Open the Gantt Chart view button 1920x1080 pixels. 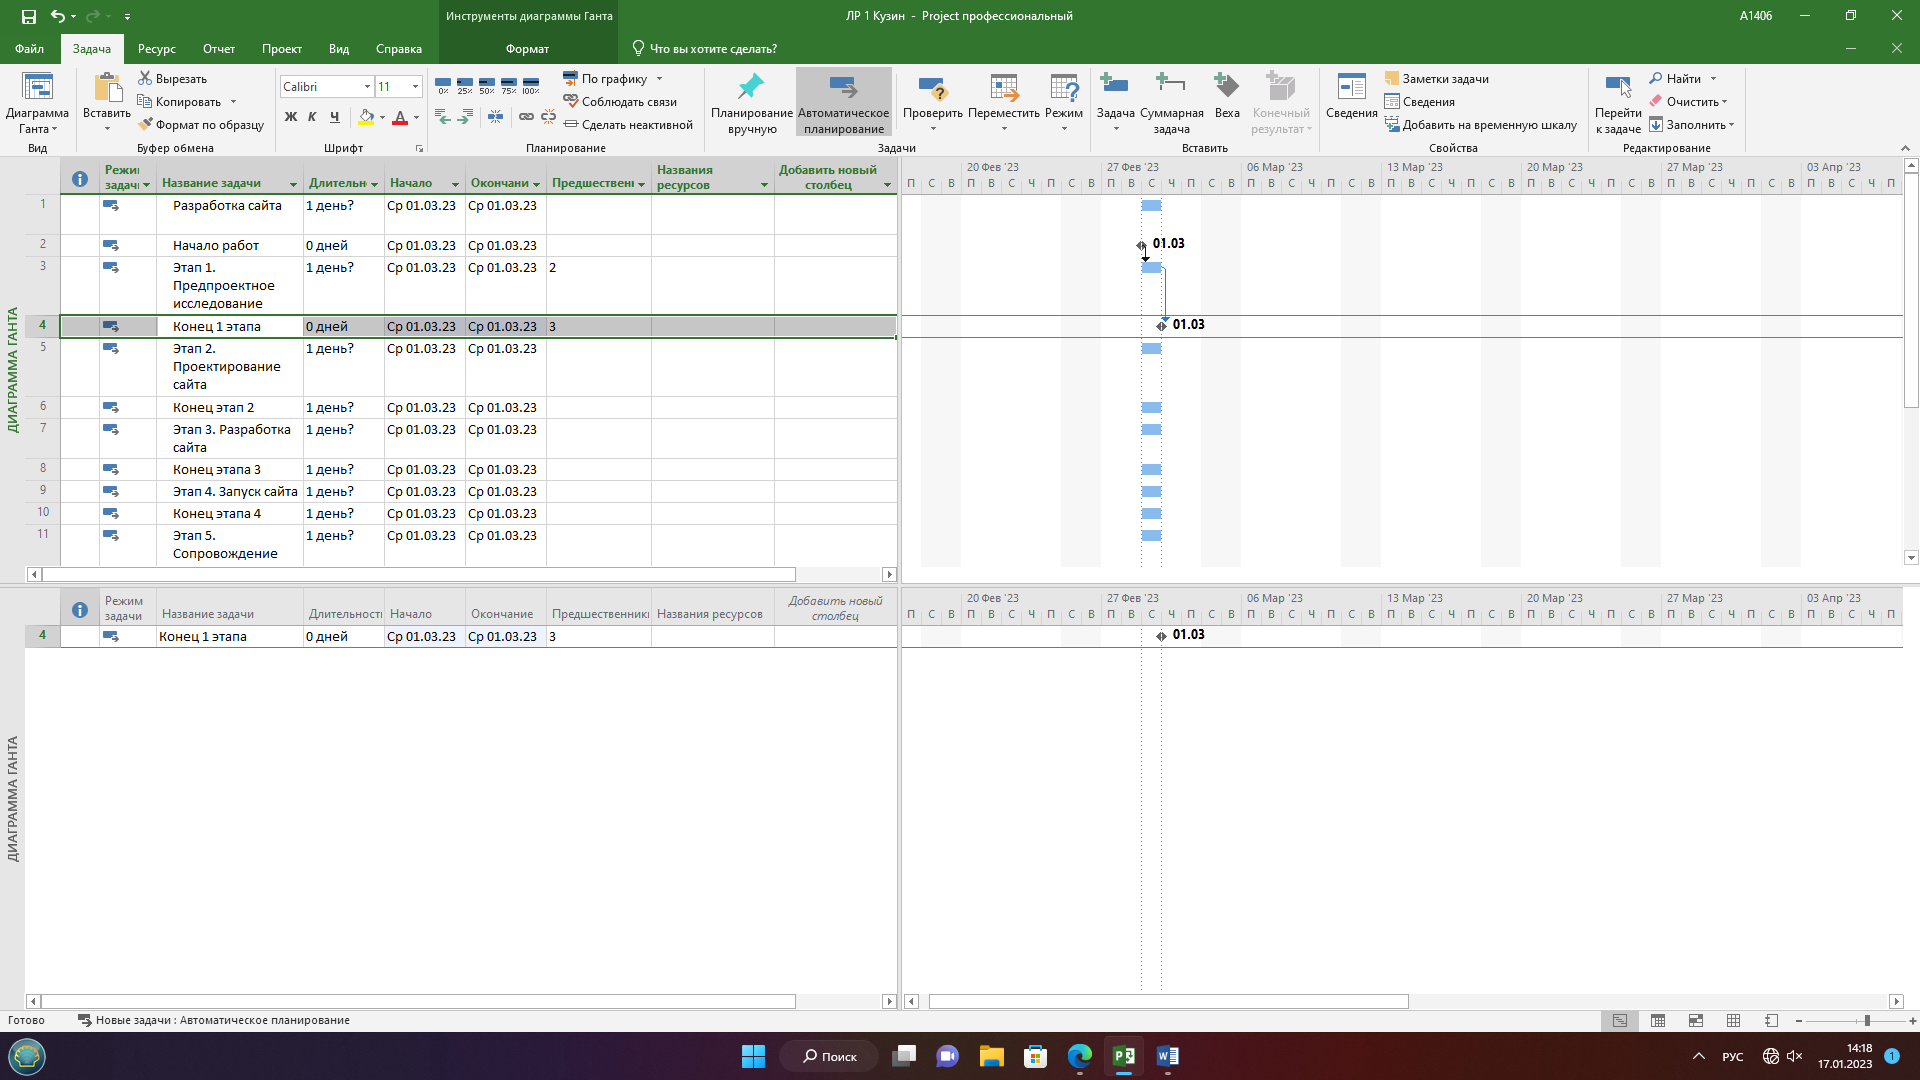point(37,103)
